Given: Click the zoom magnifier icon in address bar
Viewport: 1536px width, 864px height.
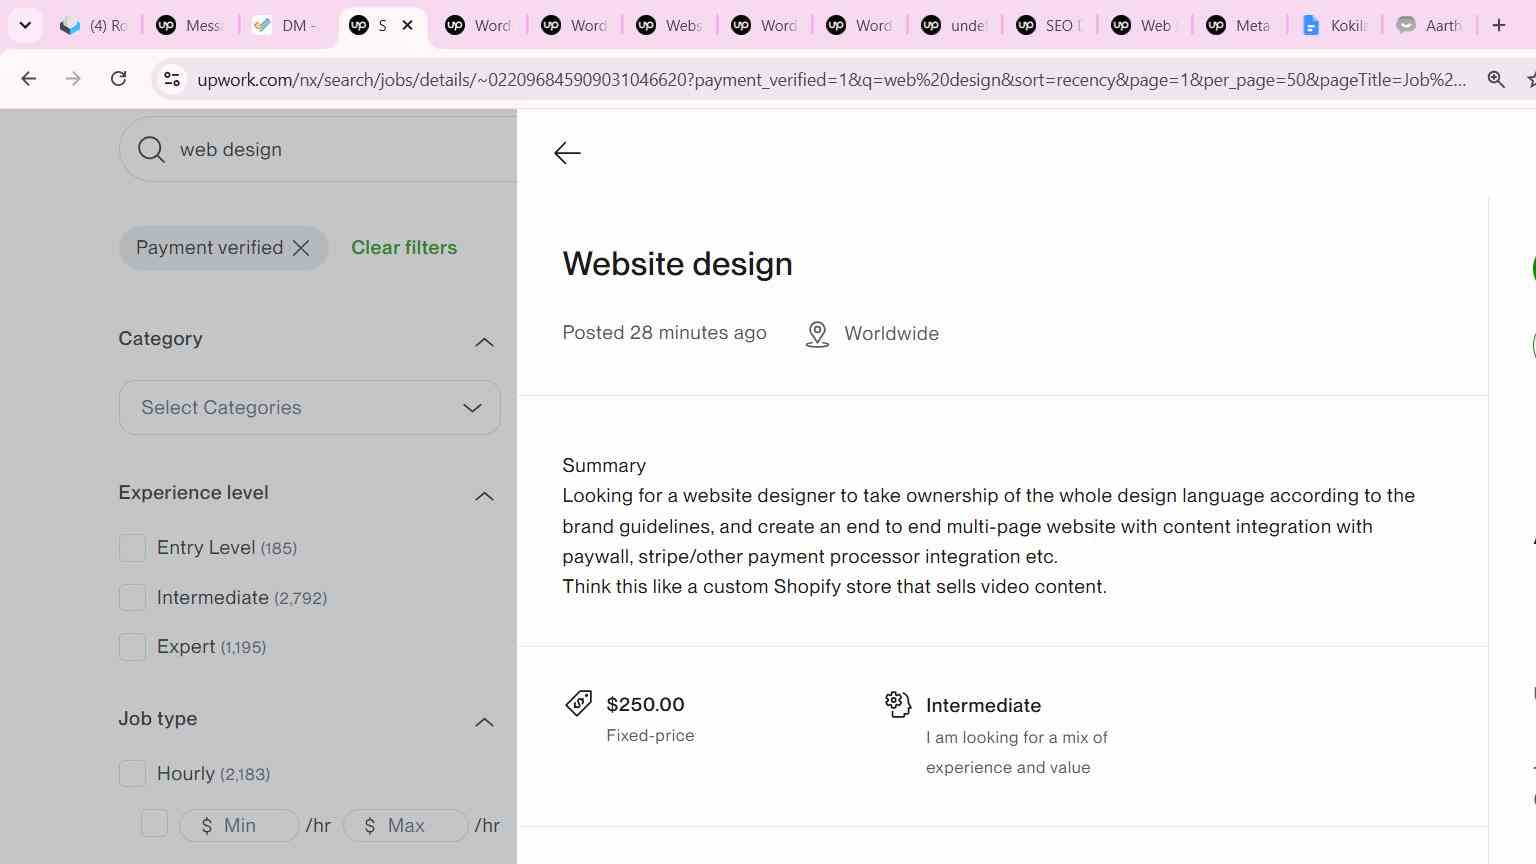Looking at the screenshot, I should coord(1496,79).
